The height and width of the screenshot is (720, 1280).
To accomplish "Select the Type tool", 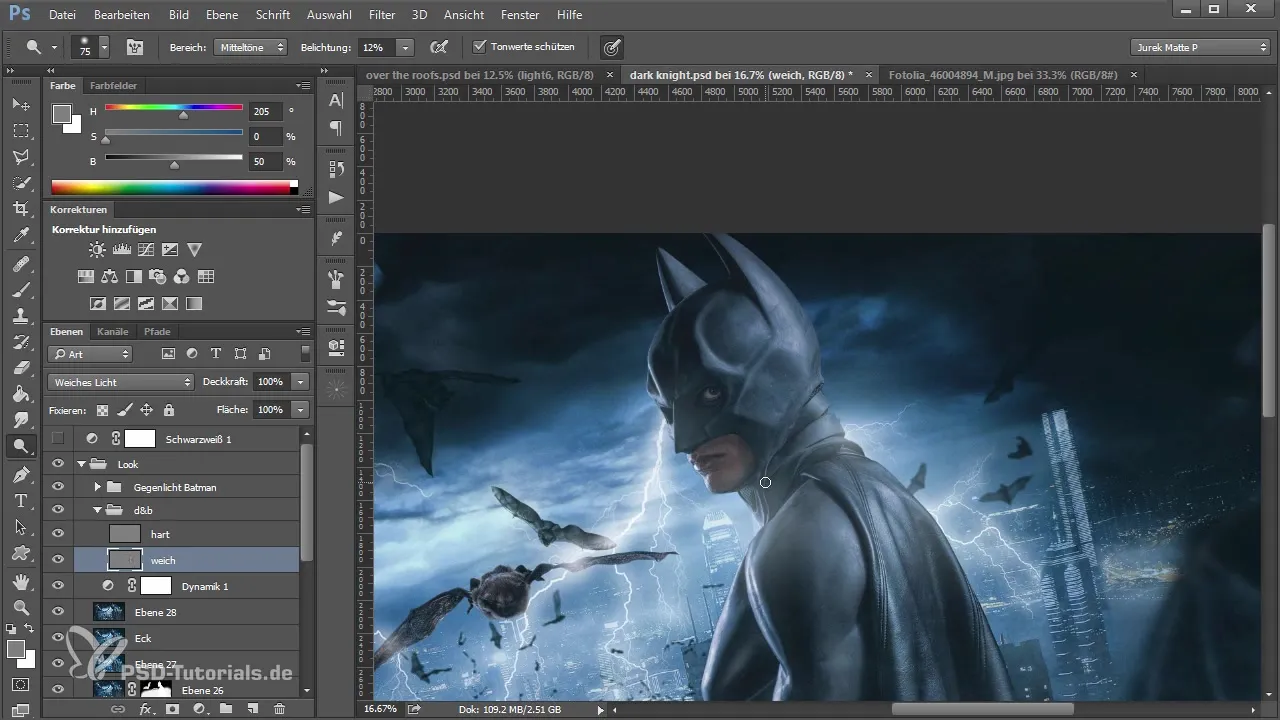I will point(20,500).
